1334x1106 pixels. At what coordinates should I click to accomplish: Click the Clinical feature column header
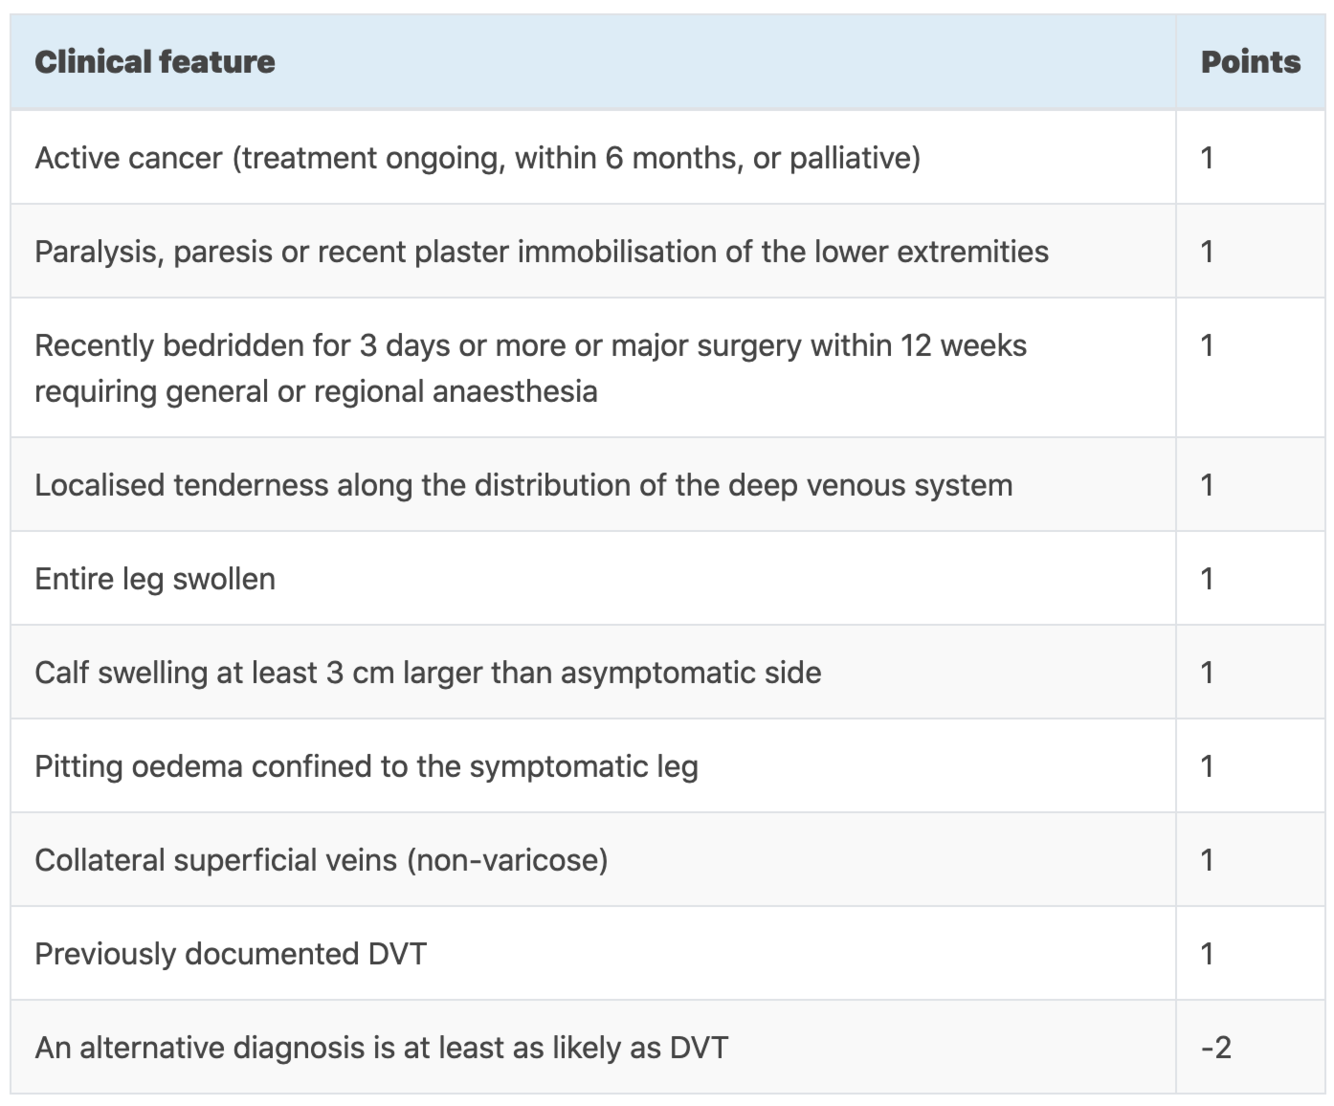[x=155, y=62]
